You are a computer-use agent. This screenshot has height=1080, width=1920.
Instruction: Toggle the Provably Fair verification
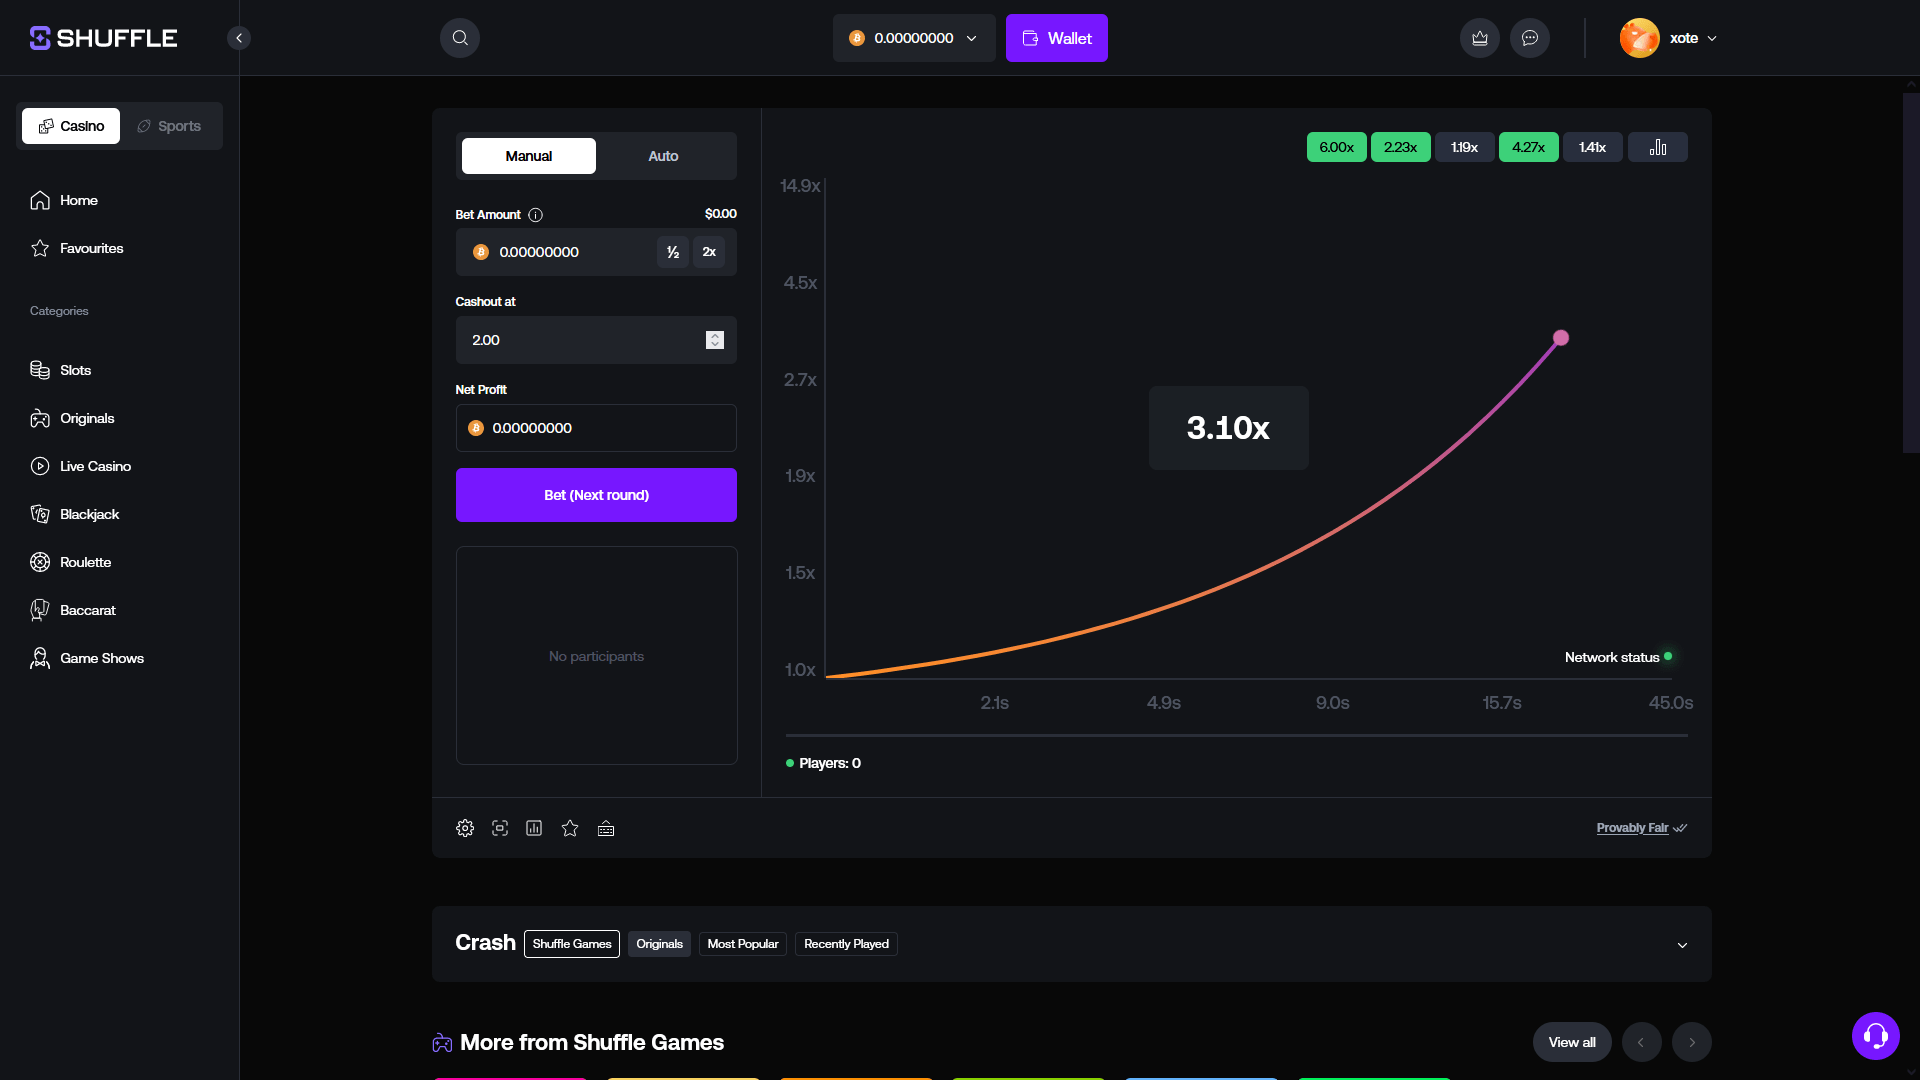[x=1642, y=827]
